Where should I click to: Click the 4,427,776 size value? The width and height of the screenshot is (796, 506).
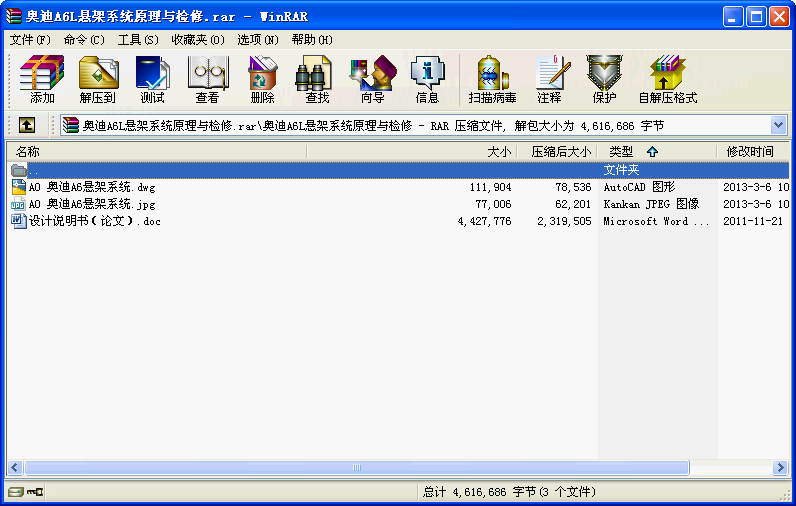[x=484, y=221]
